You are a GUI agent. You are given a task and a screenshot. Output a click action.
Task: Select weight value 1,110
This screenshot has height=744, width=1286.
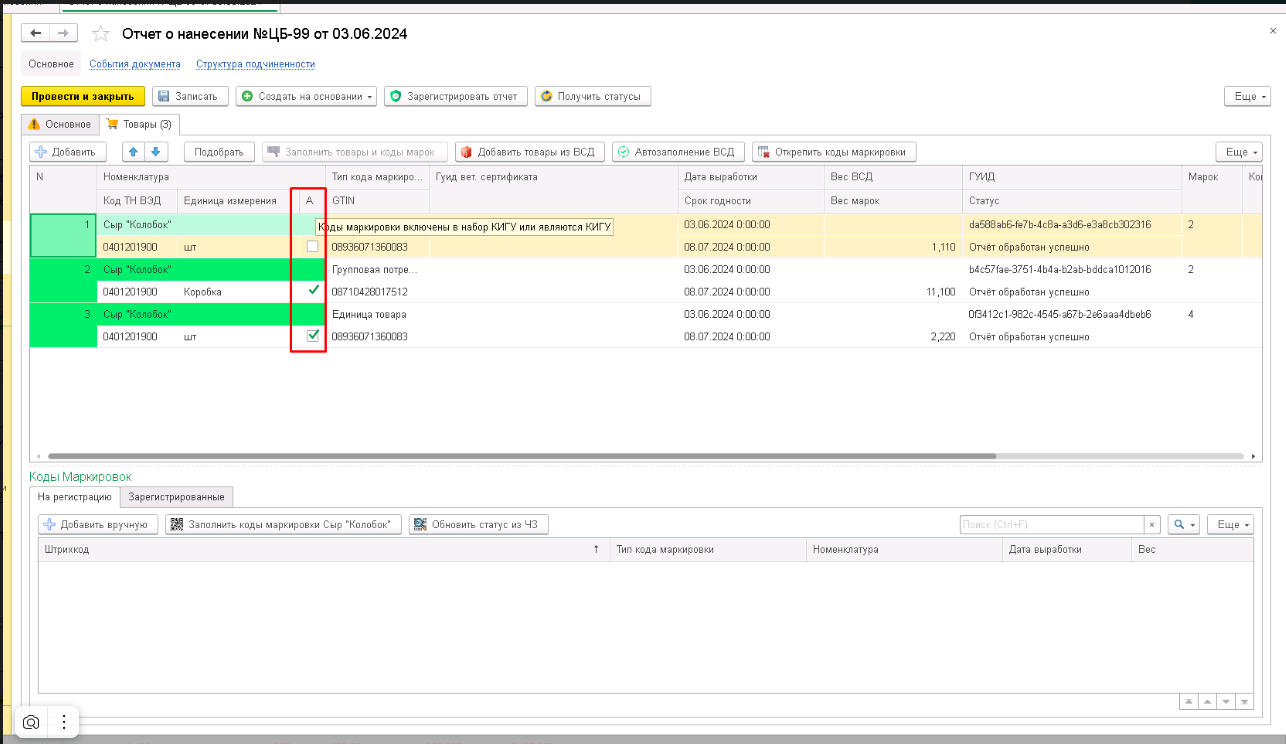pos(892,247)
